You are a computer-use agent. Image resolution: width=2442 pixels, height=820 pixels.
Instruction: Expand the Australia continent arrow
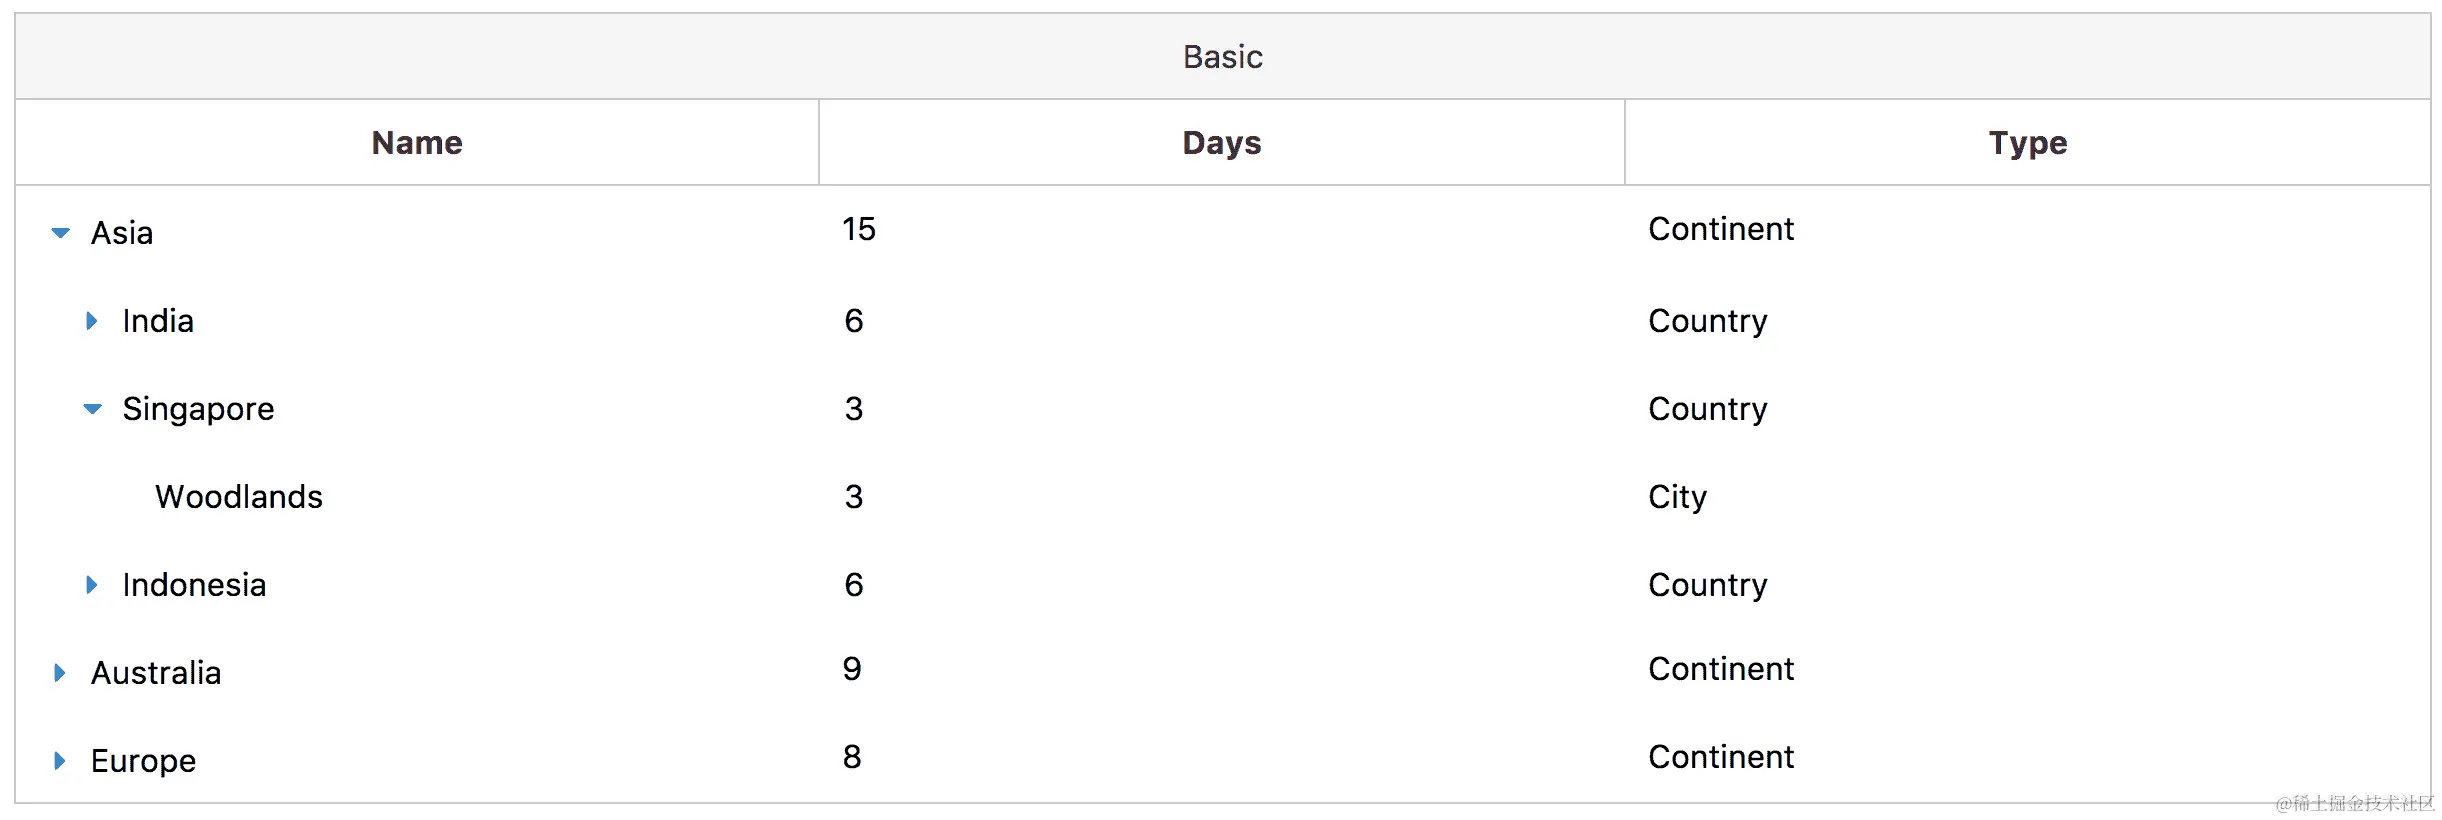pyautogui.click(x=59, y=673)
